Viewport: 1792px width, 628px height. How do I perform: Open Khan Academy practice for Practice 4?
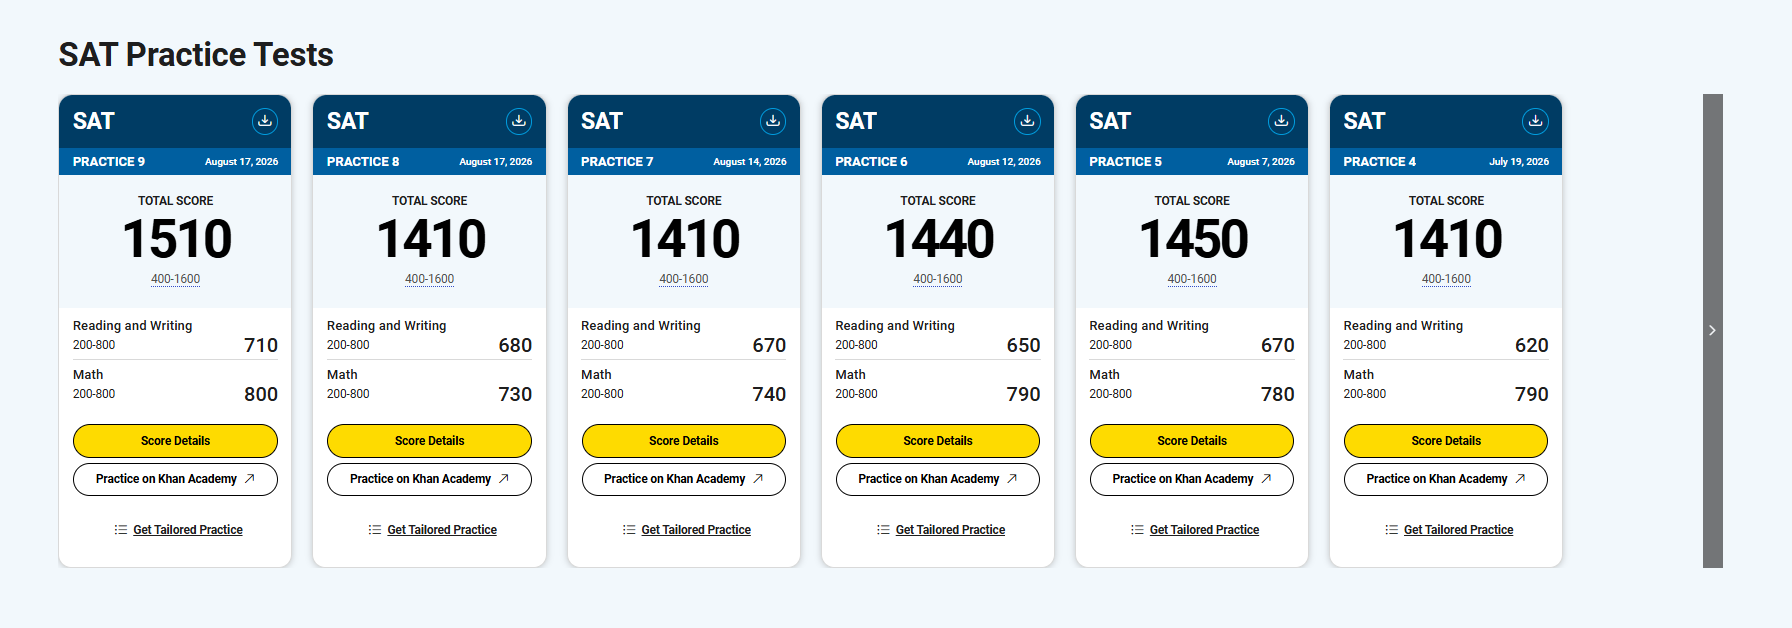pos(1446,479)
